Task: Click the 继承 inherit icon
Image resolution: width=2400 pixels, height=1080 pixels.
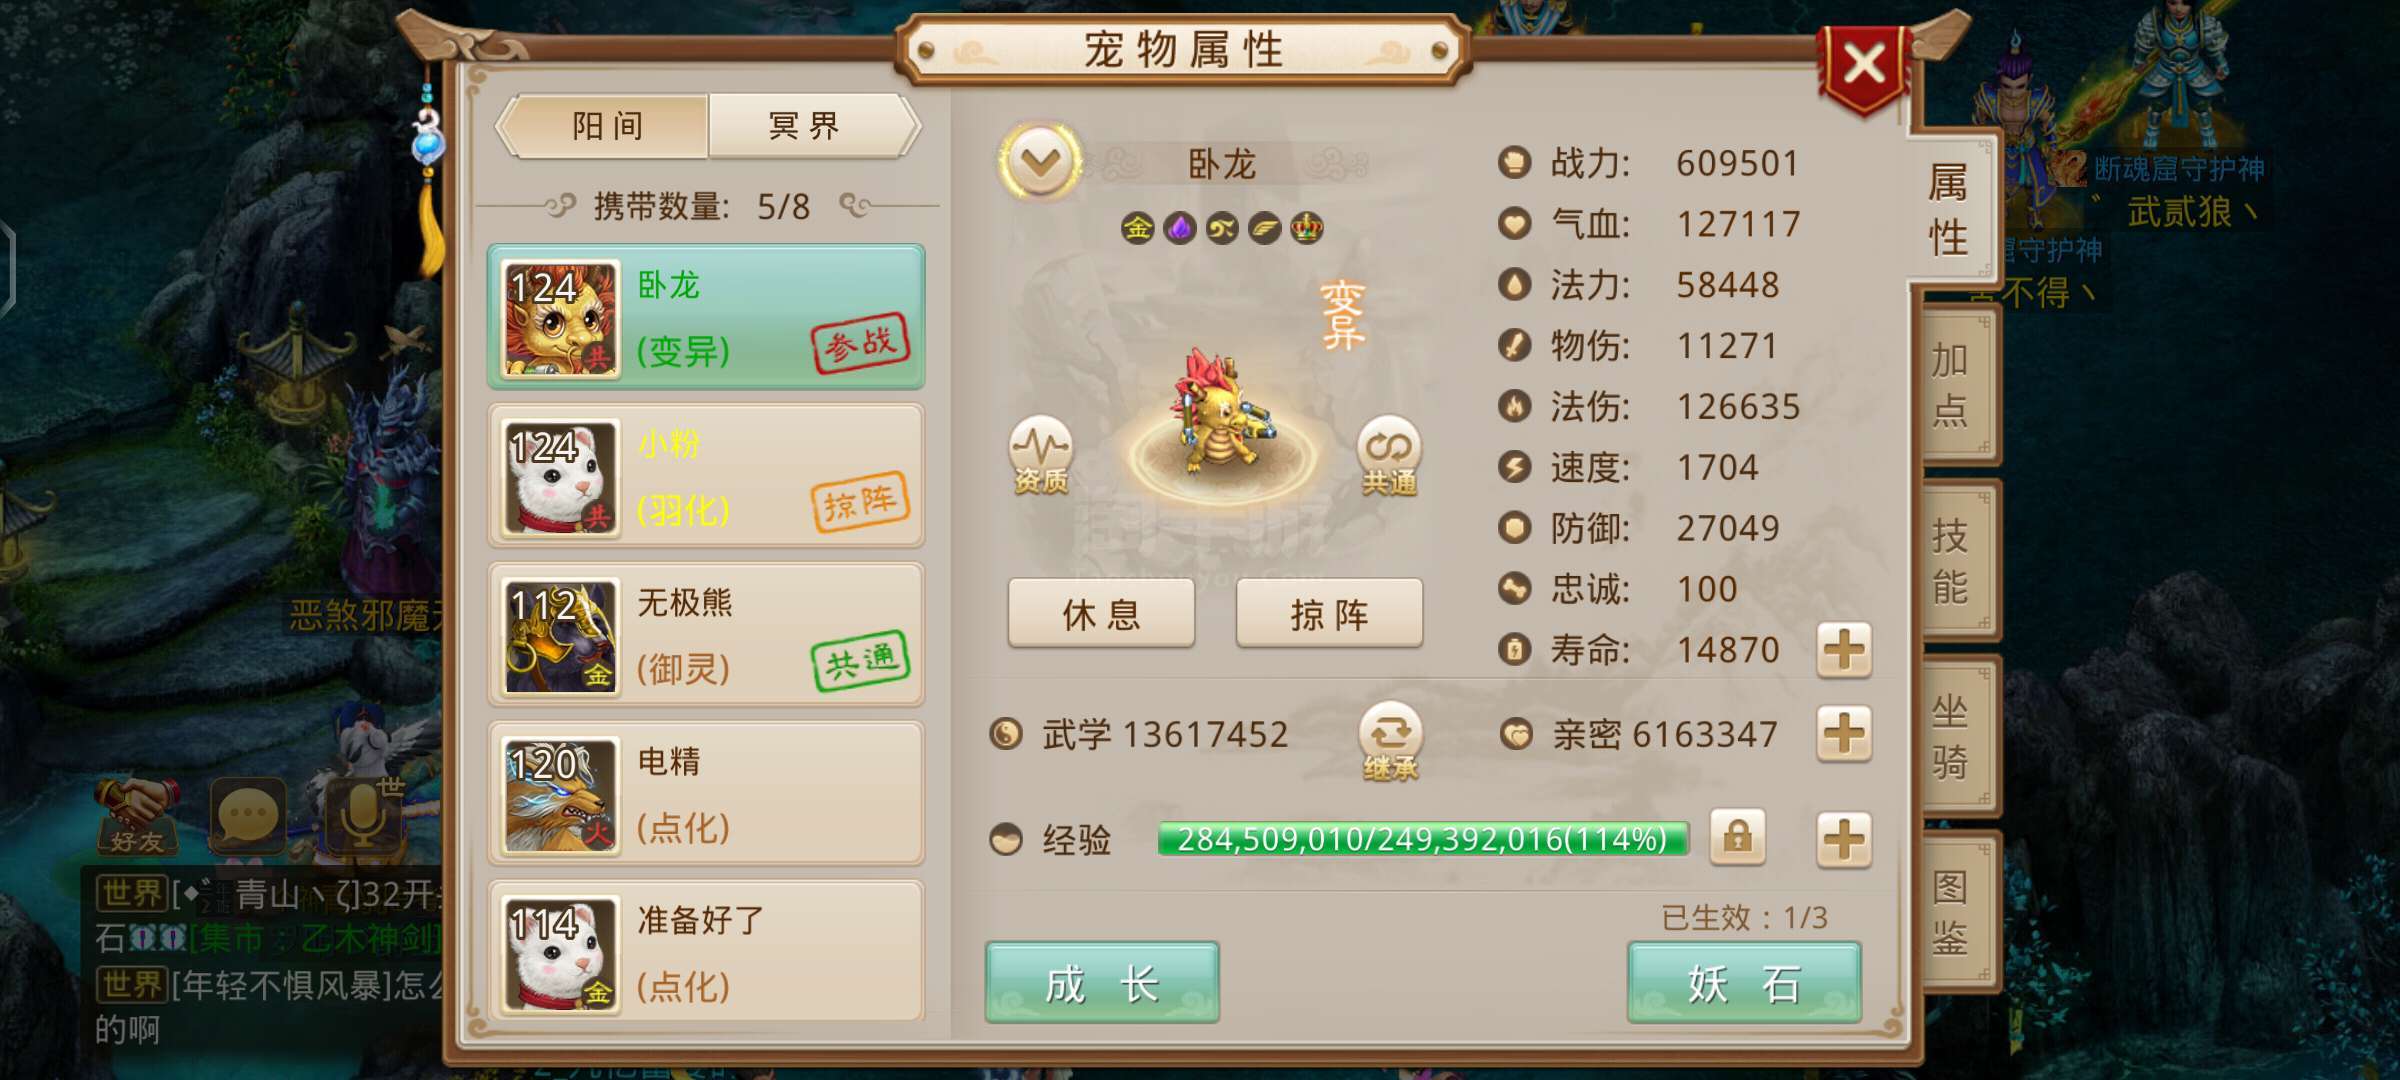Action: coord(1390,742)
